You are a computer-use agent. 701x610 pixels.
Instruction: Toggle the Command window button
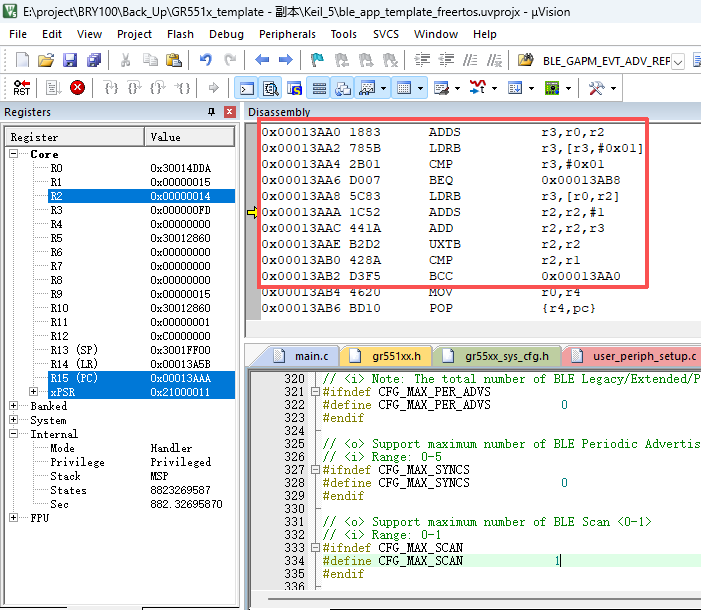[246, 88]
